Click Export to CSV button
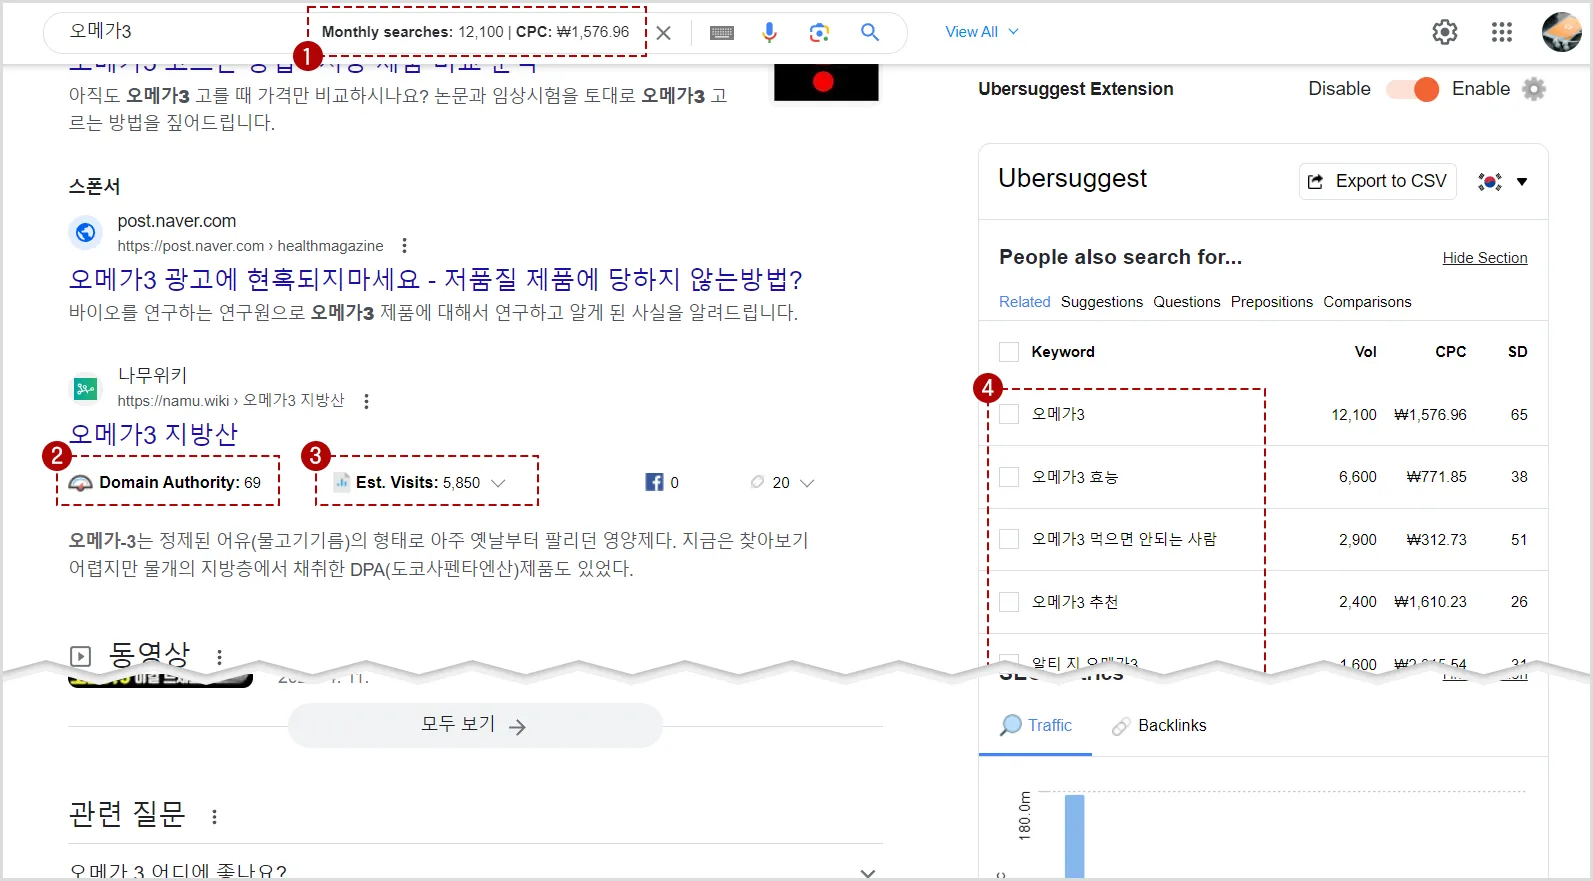1593x881 pixels. (1378, 181)
